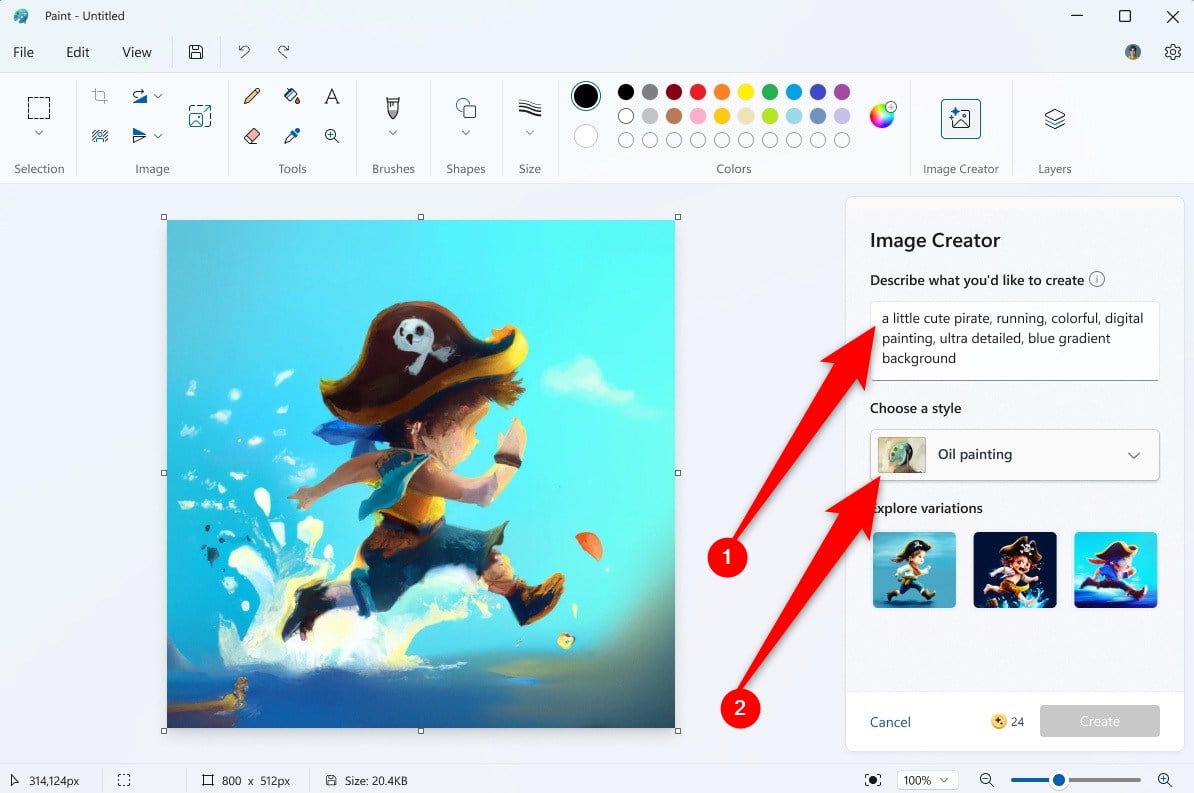Activate the Text tool
Image resolution: width=1194 pixels, height=793 pixels.
[331, 96]
